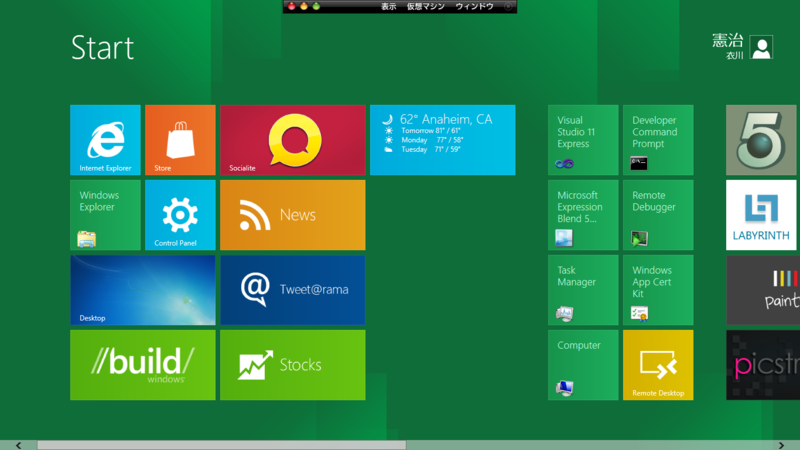Open the Developer Command Prompt tile

(658, 140)
